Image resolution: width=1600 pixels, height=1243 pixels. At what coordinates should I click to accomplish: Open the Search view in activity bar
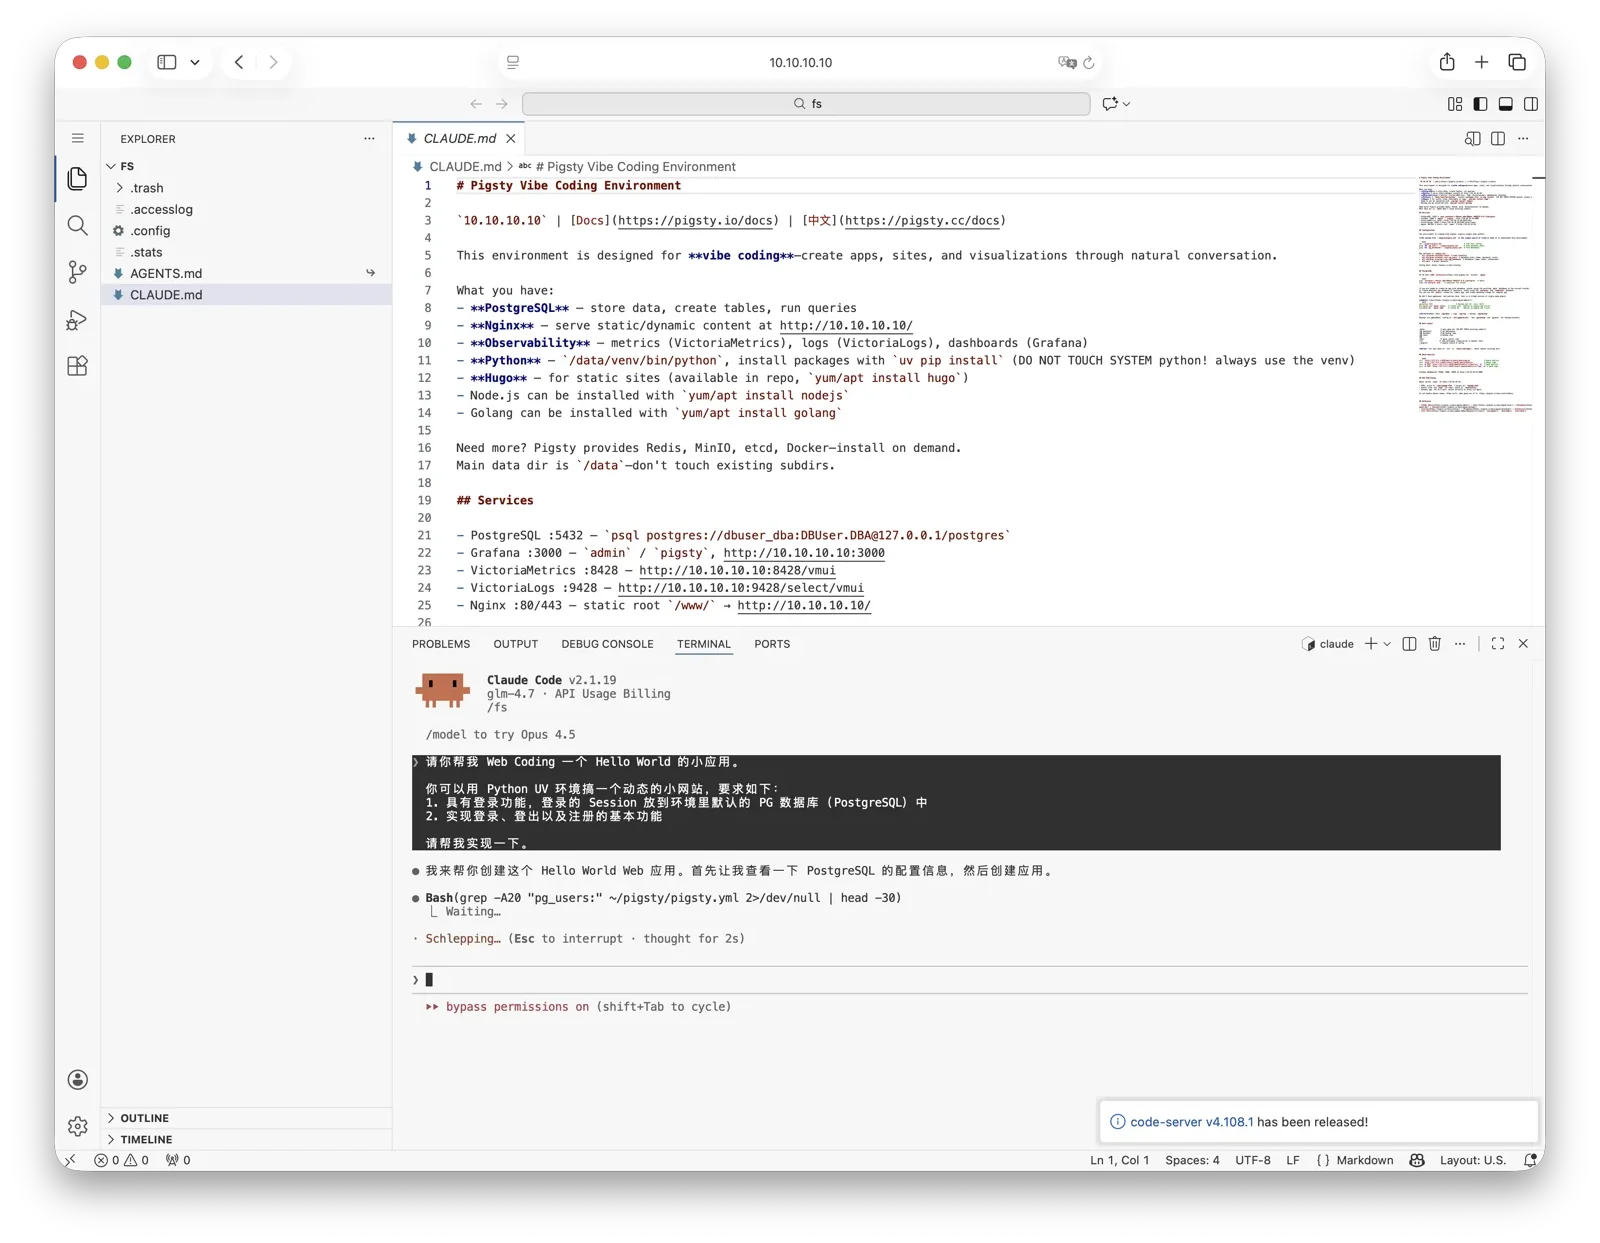point(77,225)
